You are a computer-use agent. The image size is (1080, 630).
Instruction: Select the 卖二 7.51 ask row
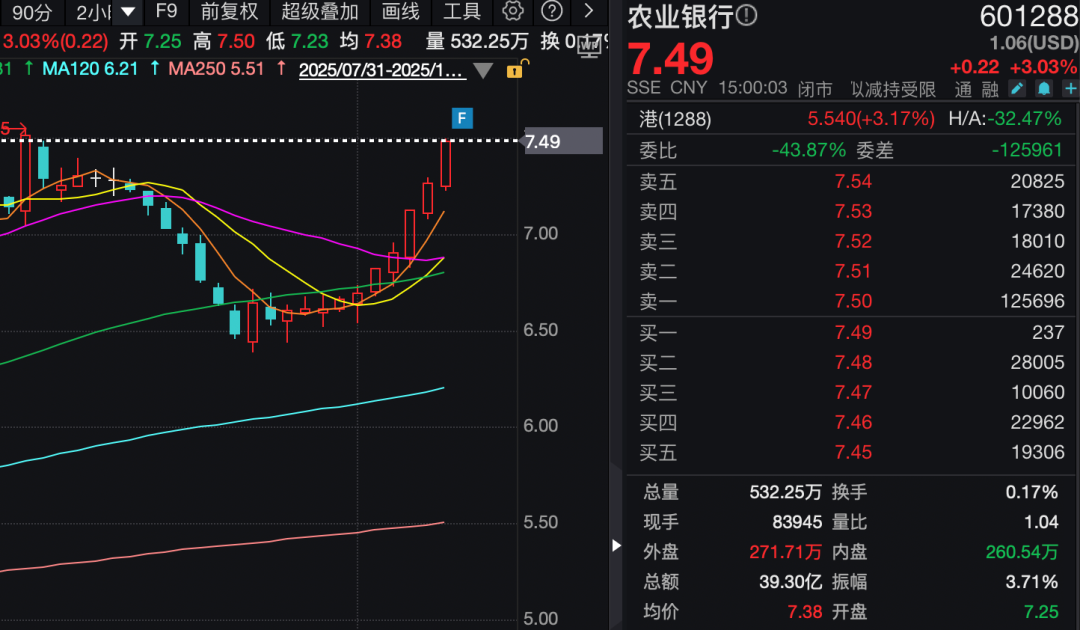click(851, 271)
